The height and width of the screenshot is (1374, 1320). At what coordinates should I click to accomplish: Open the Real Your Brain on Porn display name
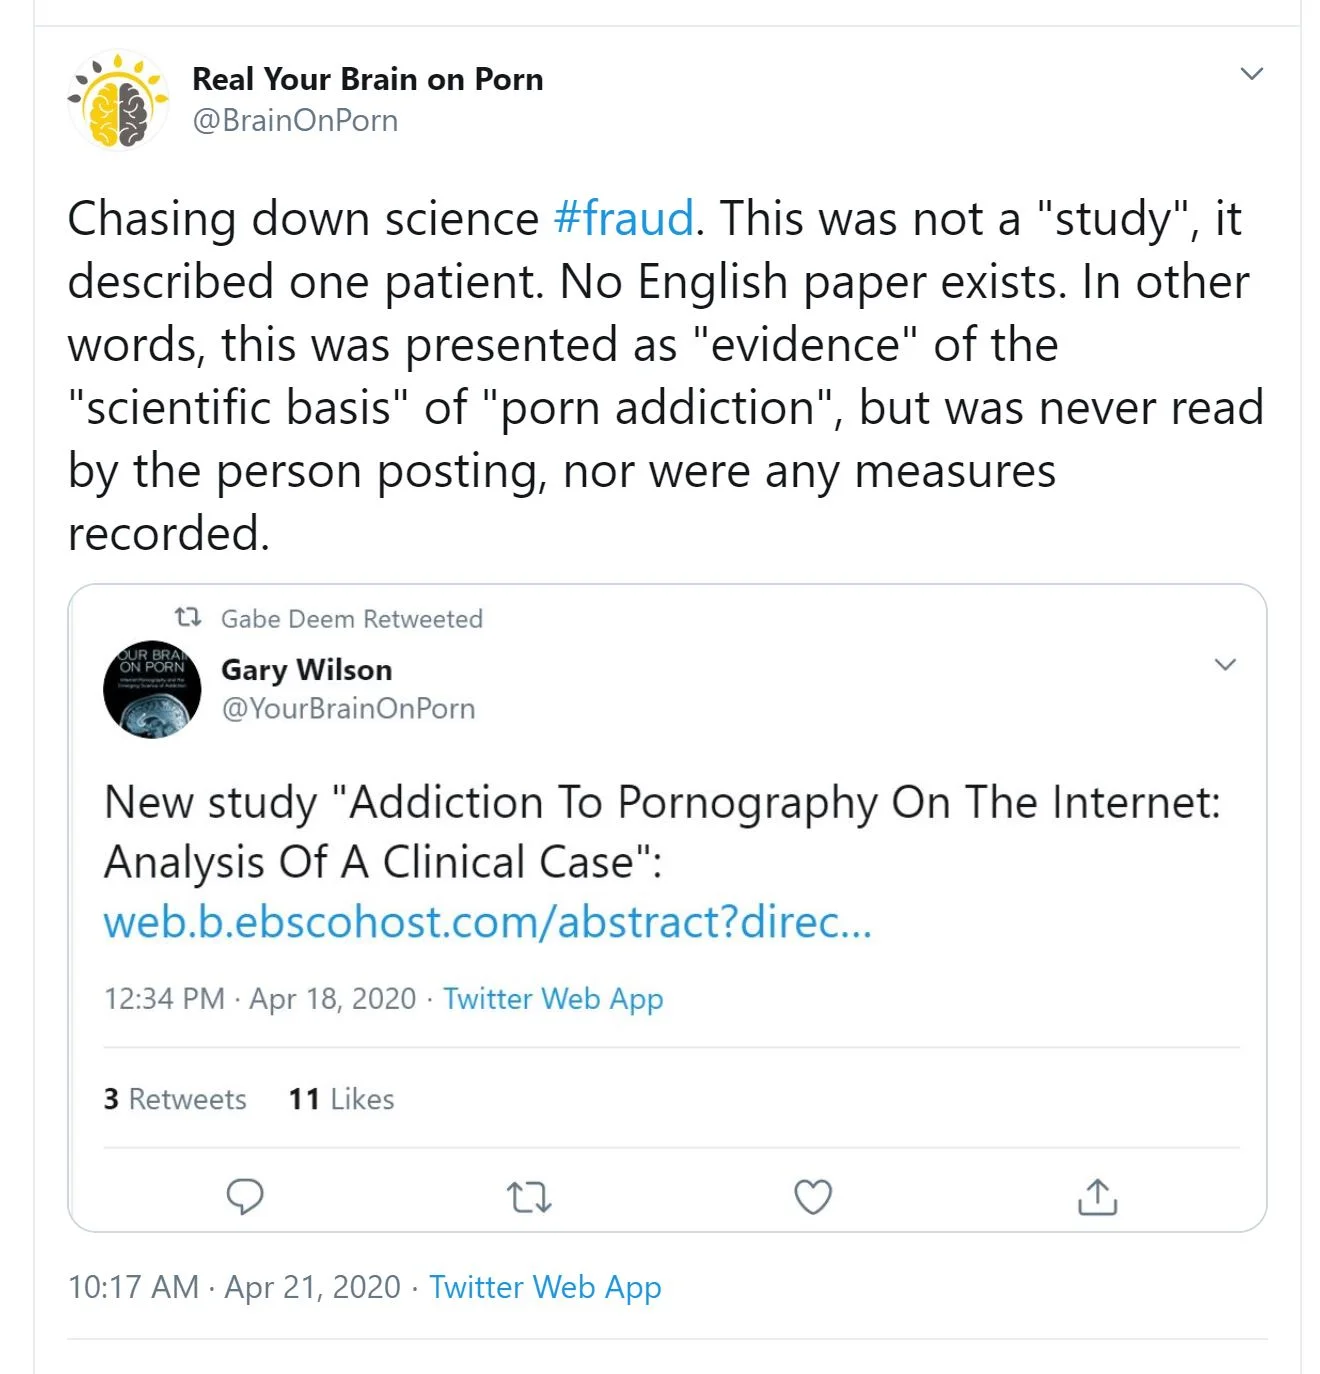pos(367,79)
